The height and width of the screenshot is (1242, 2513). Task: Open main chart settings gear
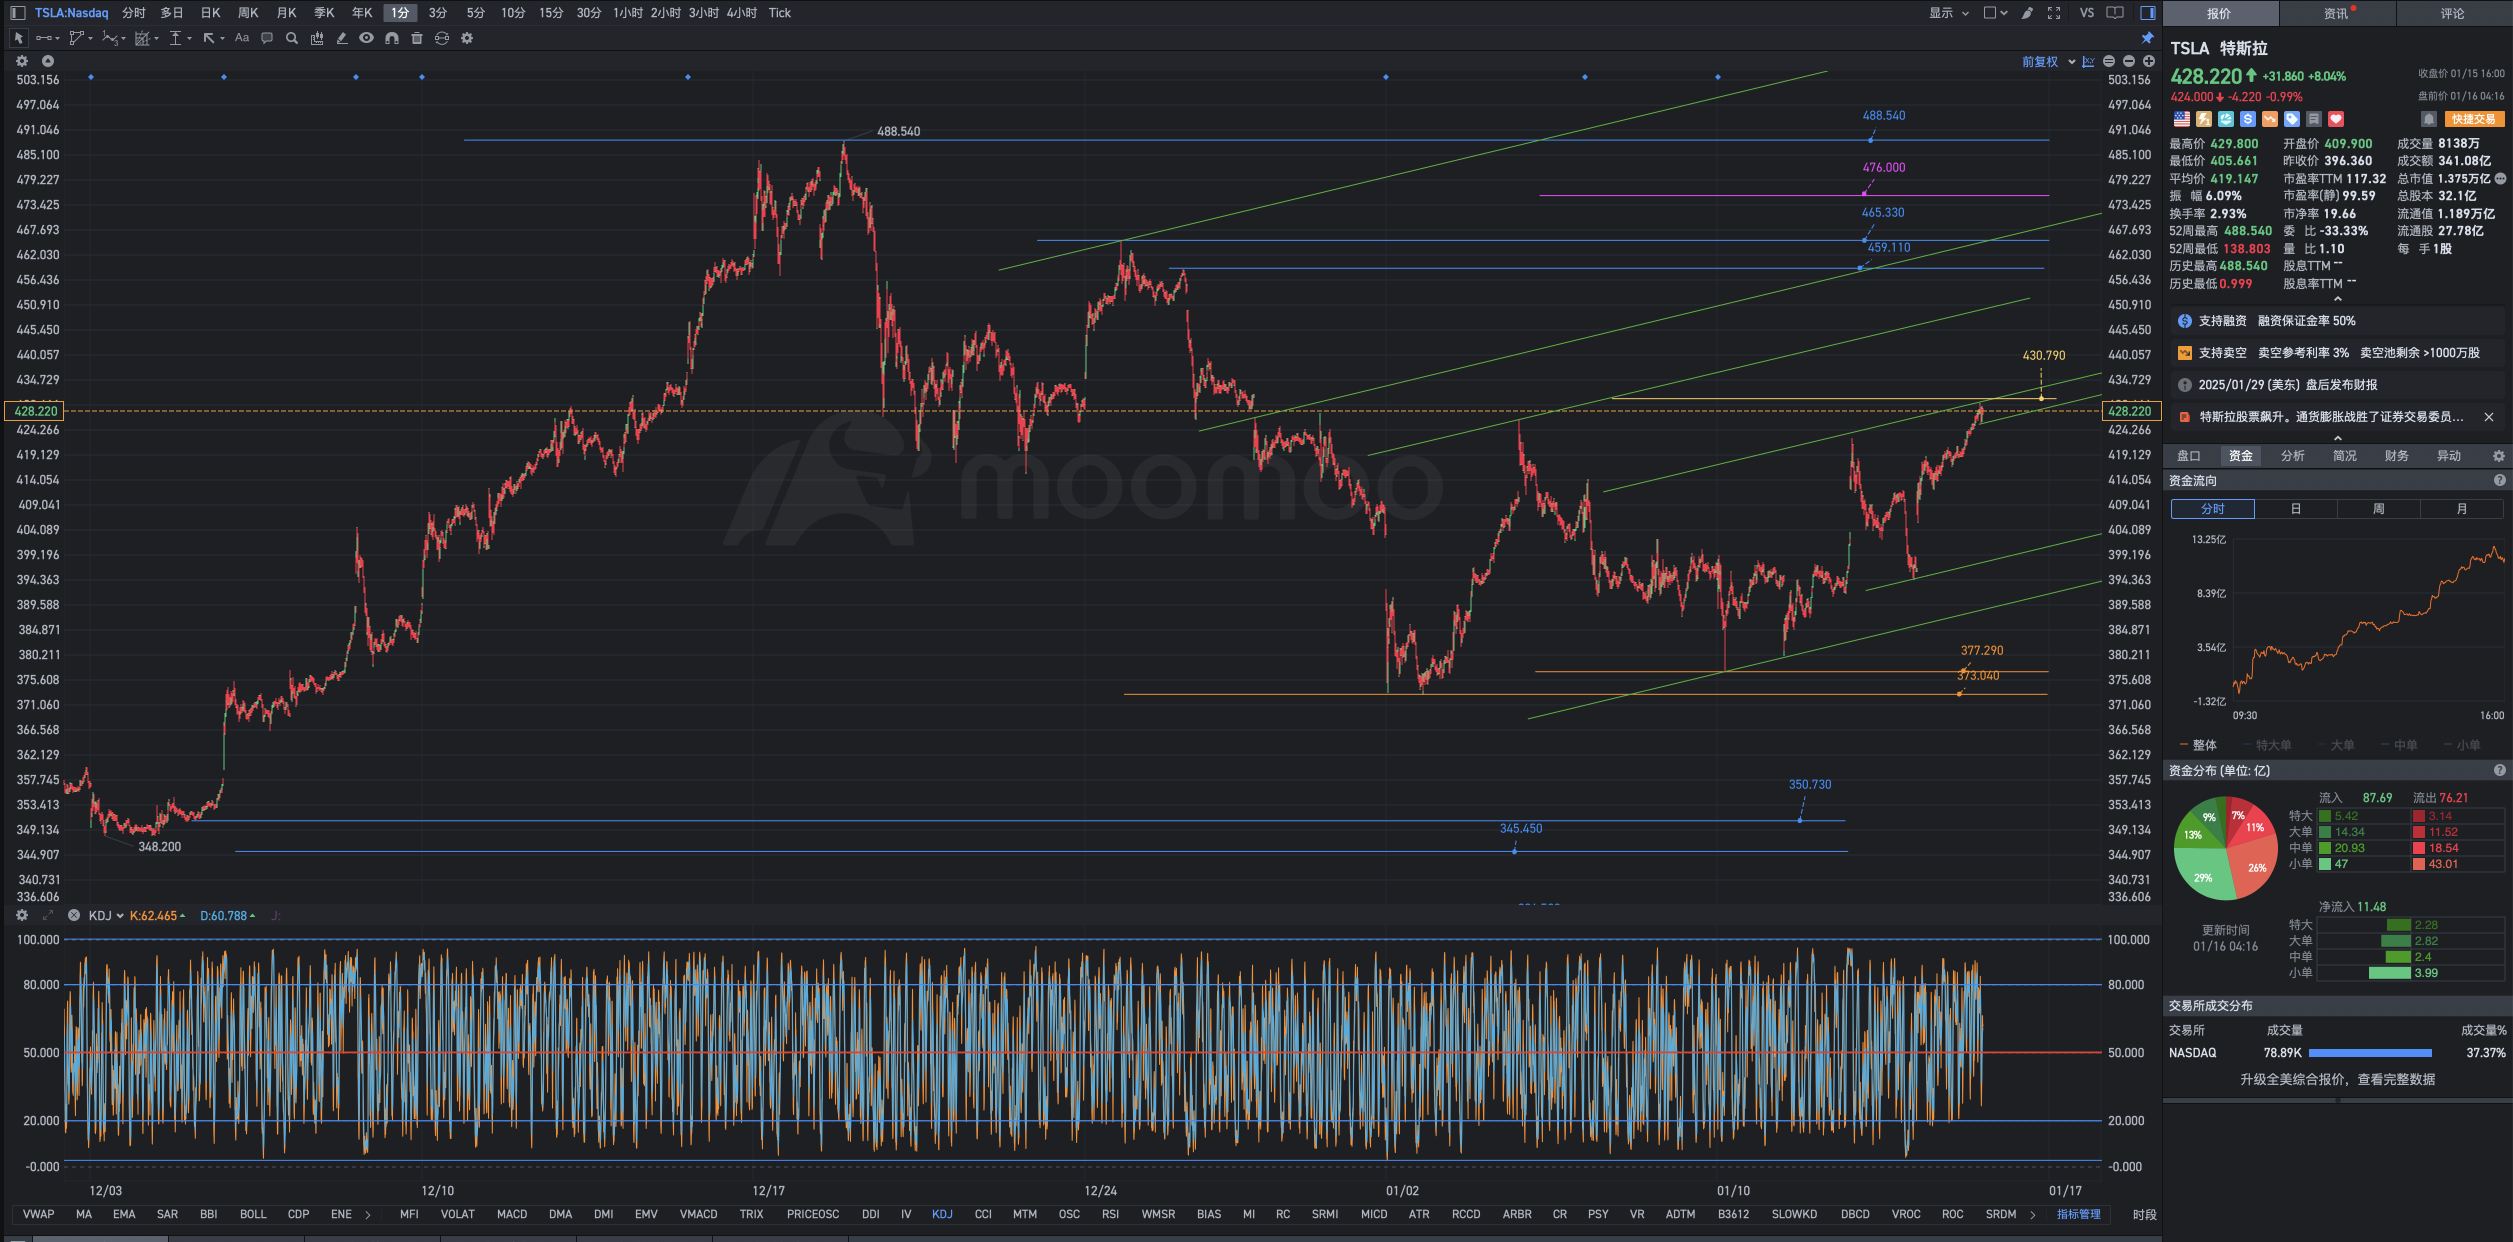click(22, 61)
